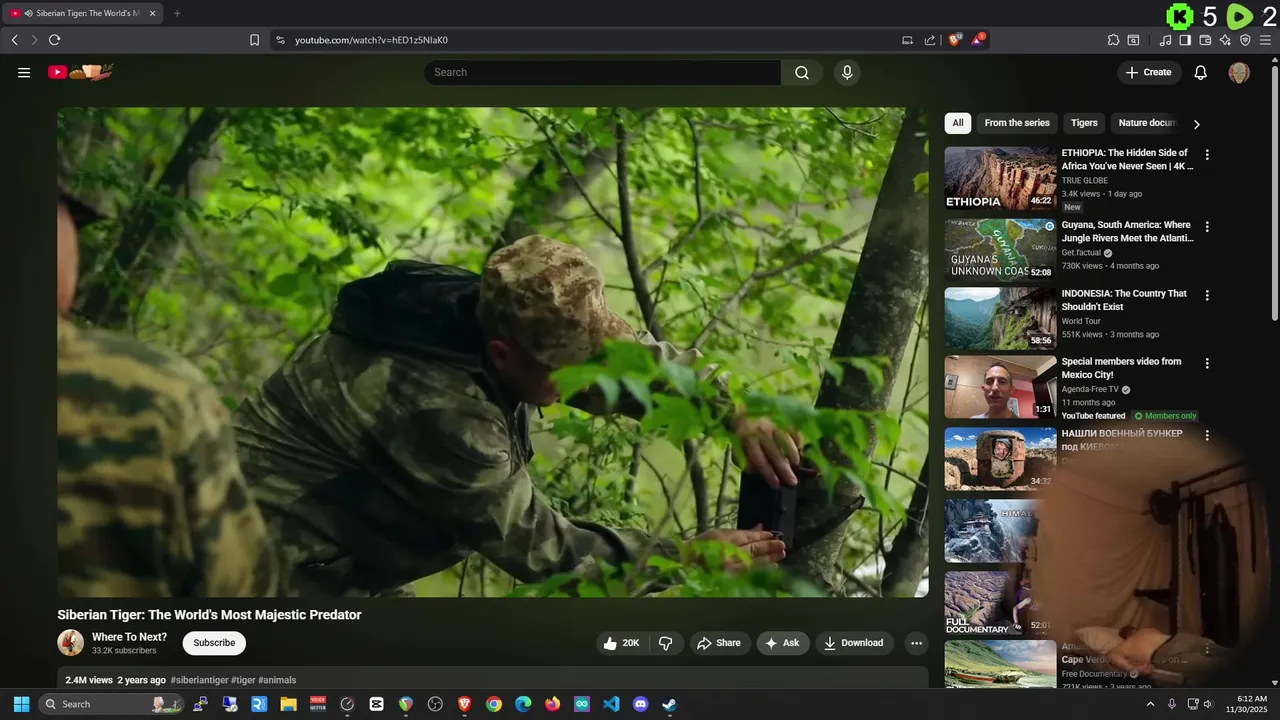
Task: Click the #tiger hashtag
Action: point(243,680)
